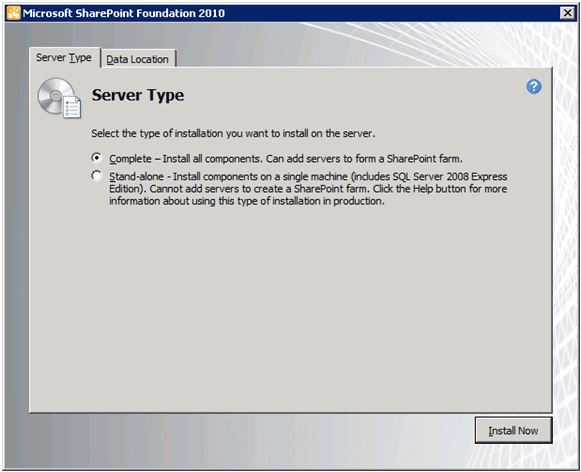Click the bold Server Type heading
Screen dimensions: 581x472
click(138, 95)
